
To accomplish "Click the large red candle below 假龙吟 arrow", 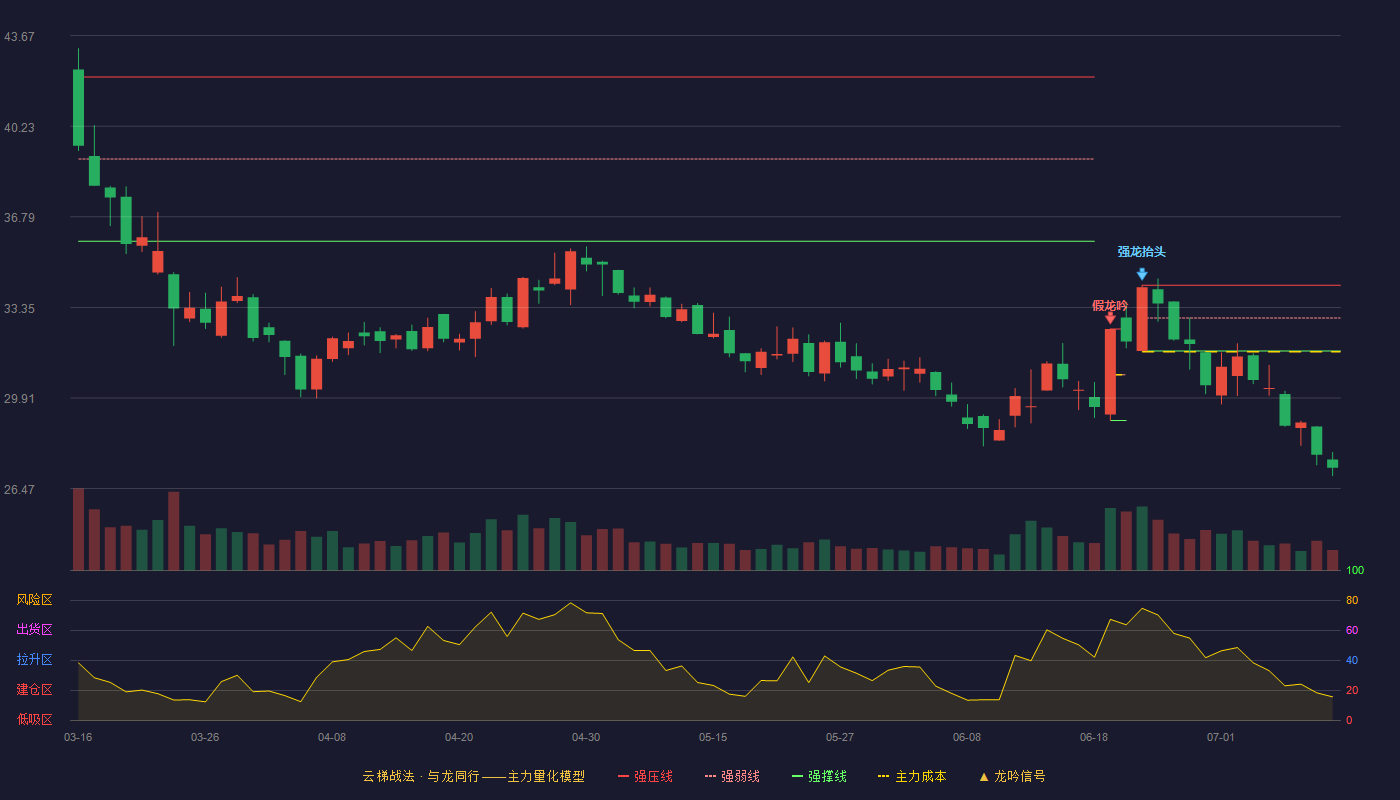I will coord(1110,371).
